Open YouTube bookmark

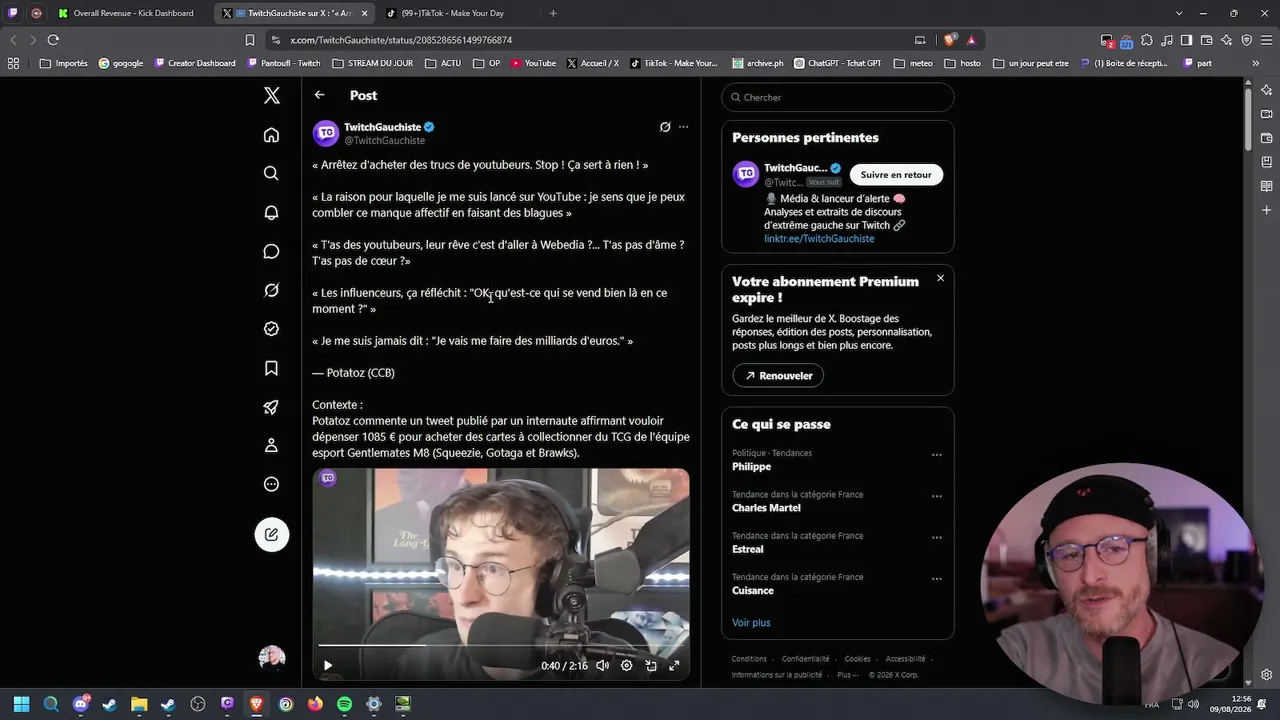(533, 63)
